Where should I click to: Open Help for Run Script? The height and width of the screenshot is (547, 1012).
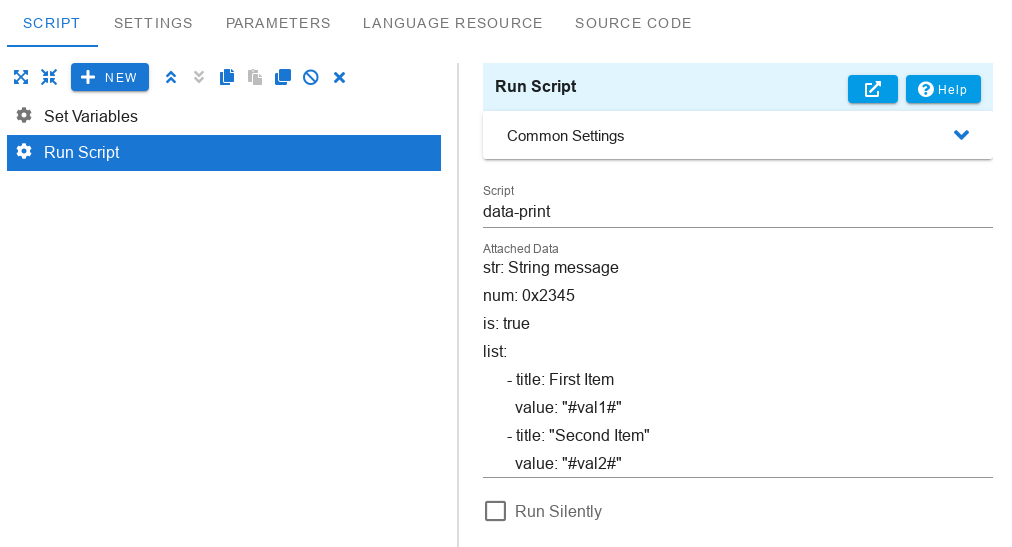[x=943, y=89]
